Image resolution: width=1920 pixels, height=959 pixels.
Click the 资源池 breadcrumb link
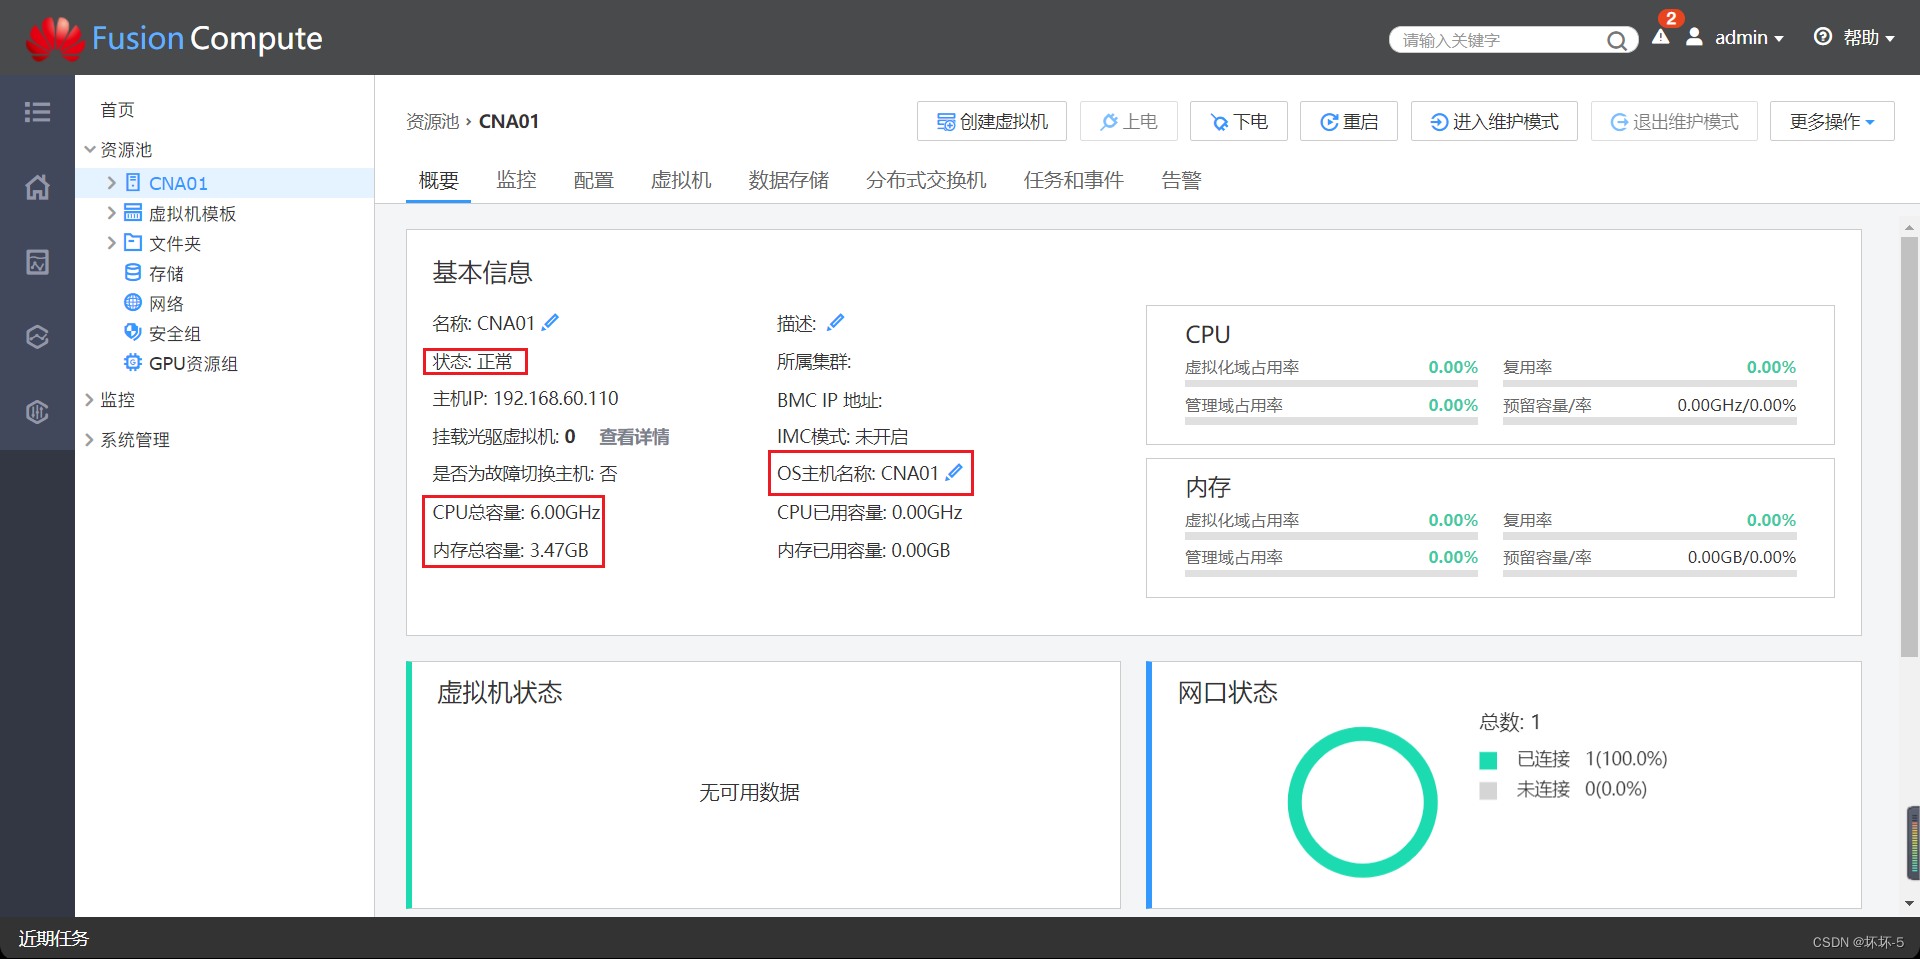coord(432,121)
